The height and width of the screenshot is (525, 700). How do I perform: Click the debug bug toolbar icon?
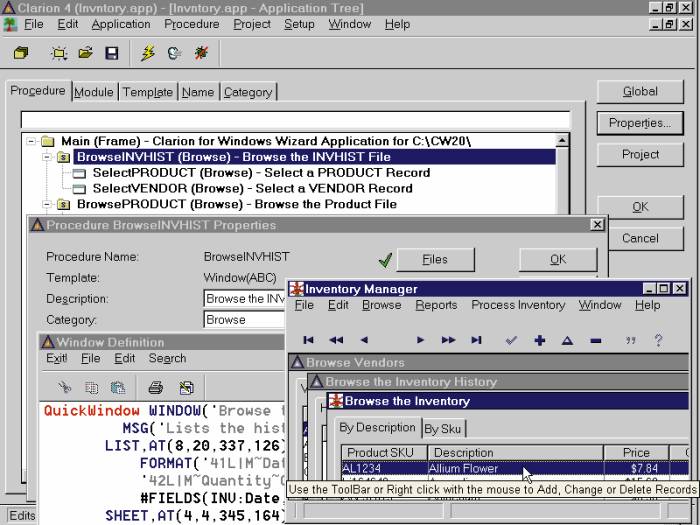[x=201, y=53]
